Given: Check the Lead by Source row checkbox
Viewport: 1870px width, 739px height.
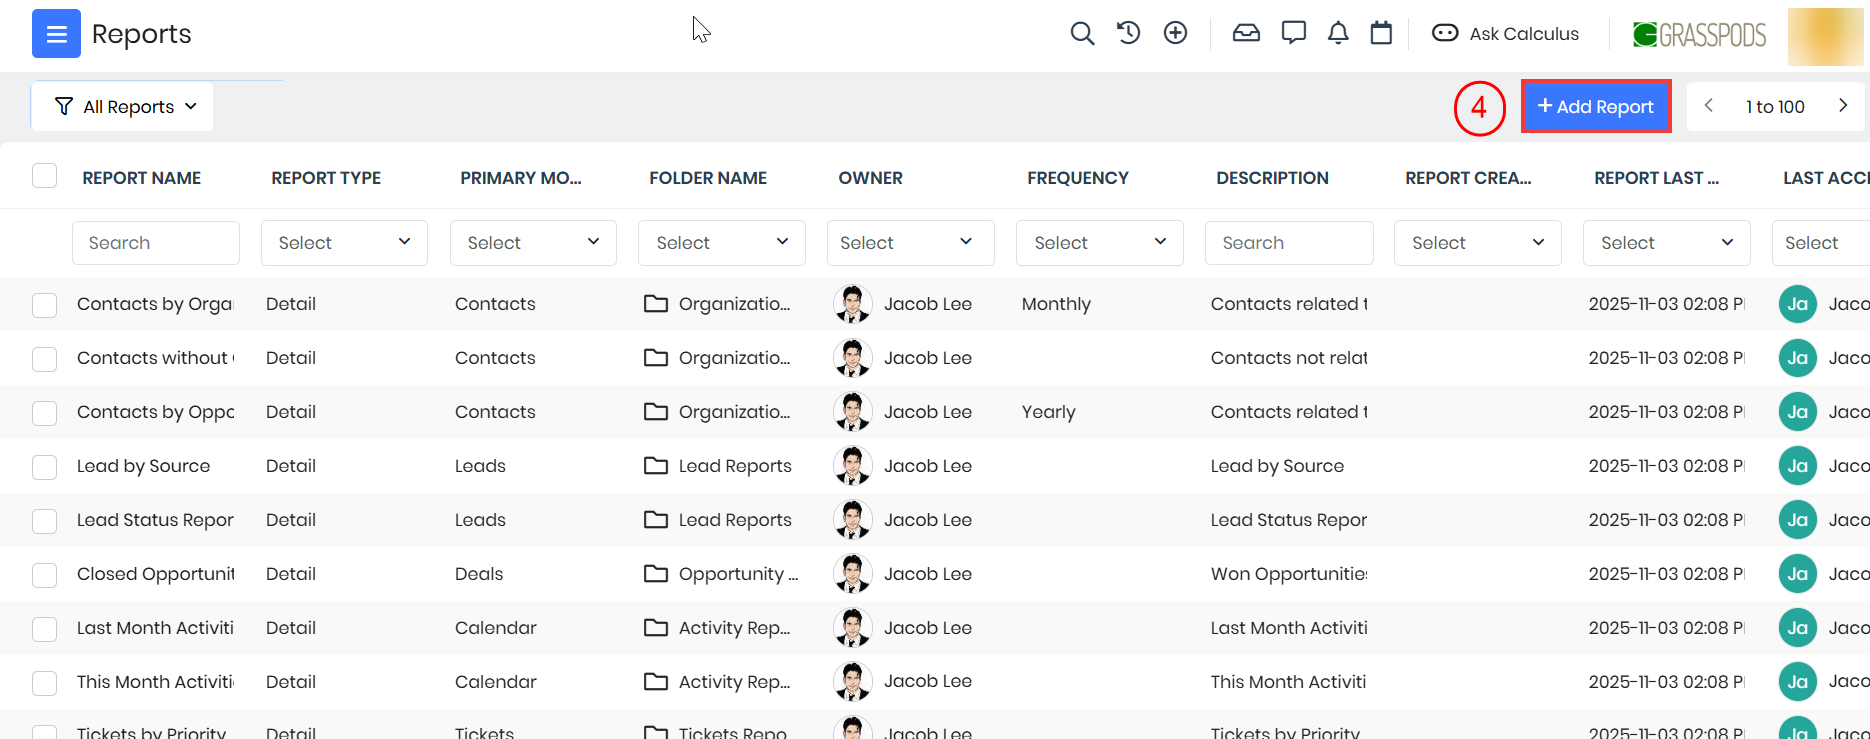Looking at the screenshot, I should pyautogui.click(x=44, y=467).
